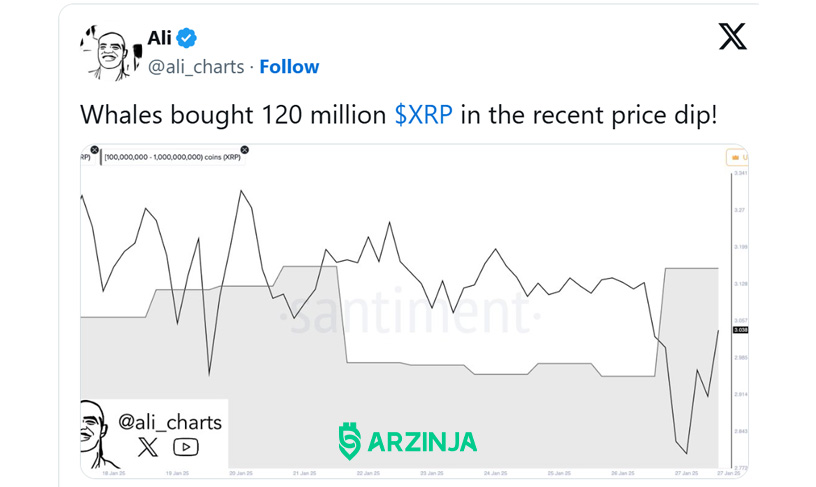Click the 3.038 current price label
Screen dimensions: 816x487
(x=741, y=330)
